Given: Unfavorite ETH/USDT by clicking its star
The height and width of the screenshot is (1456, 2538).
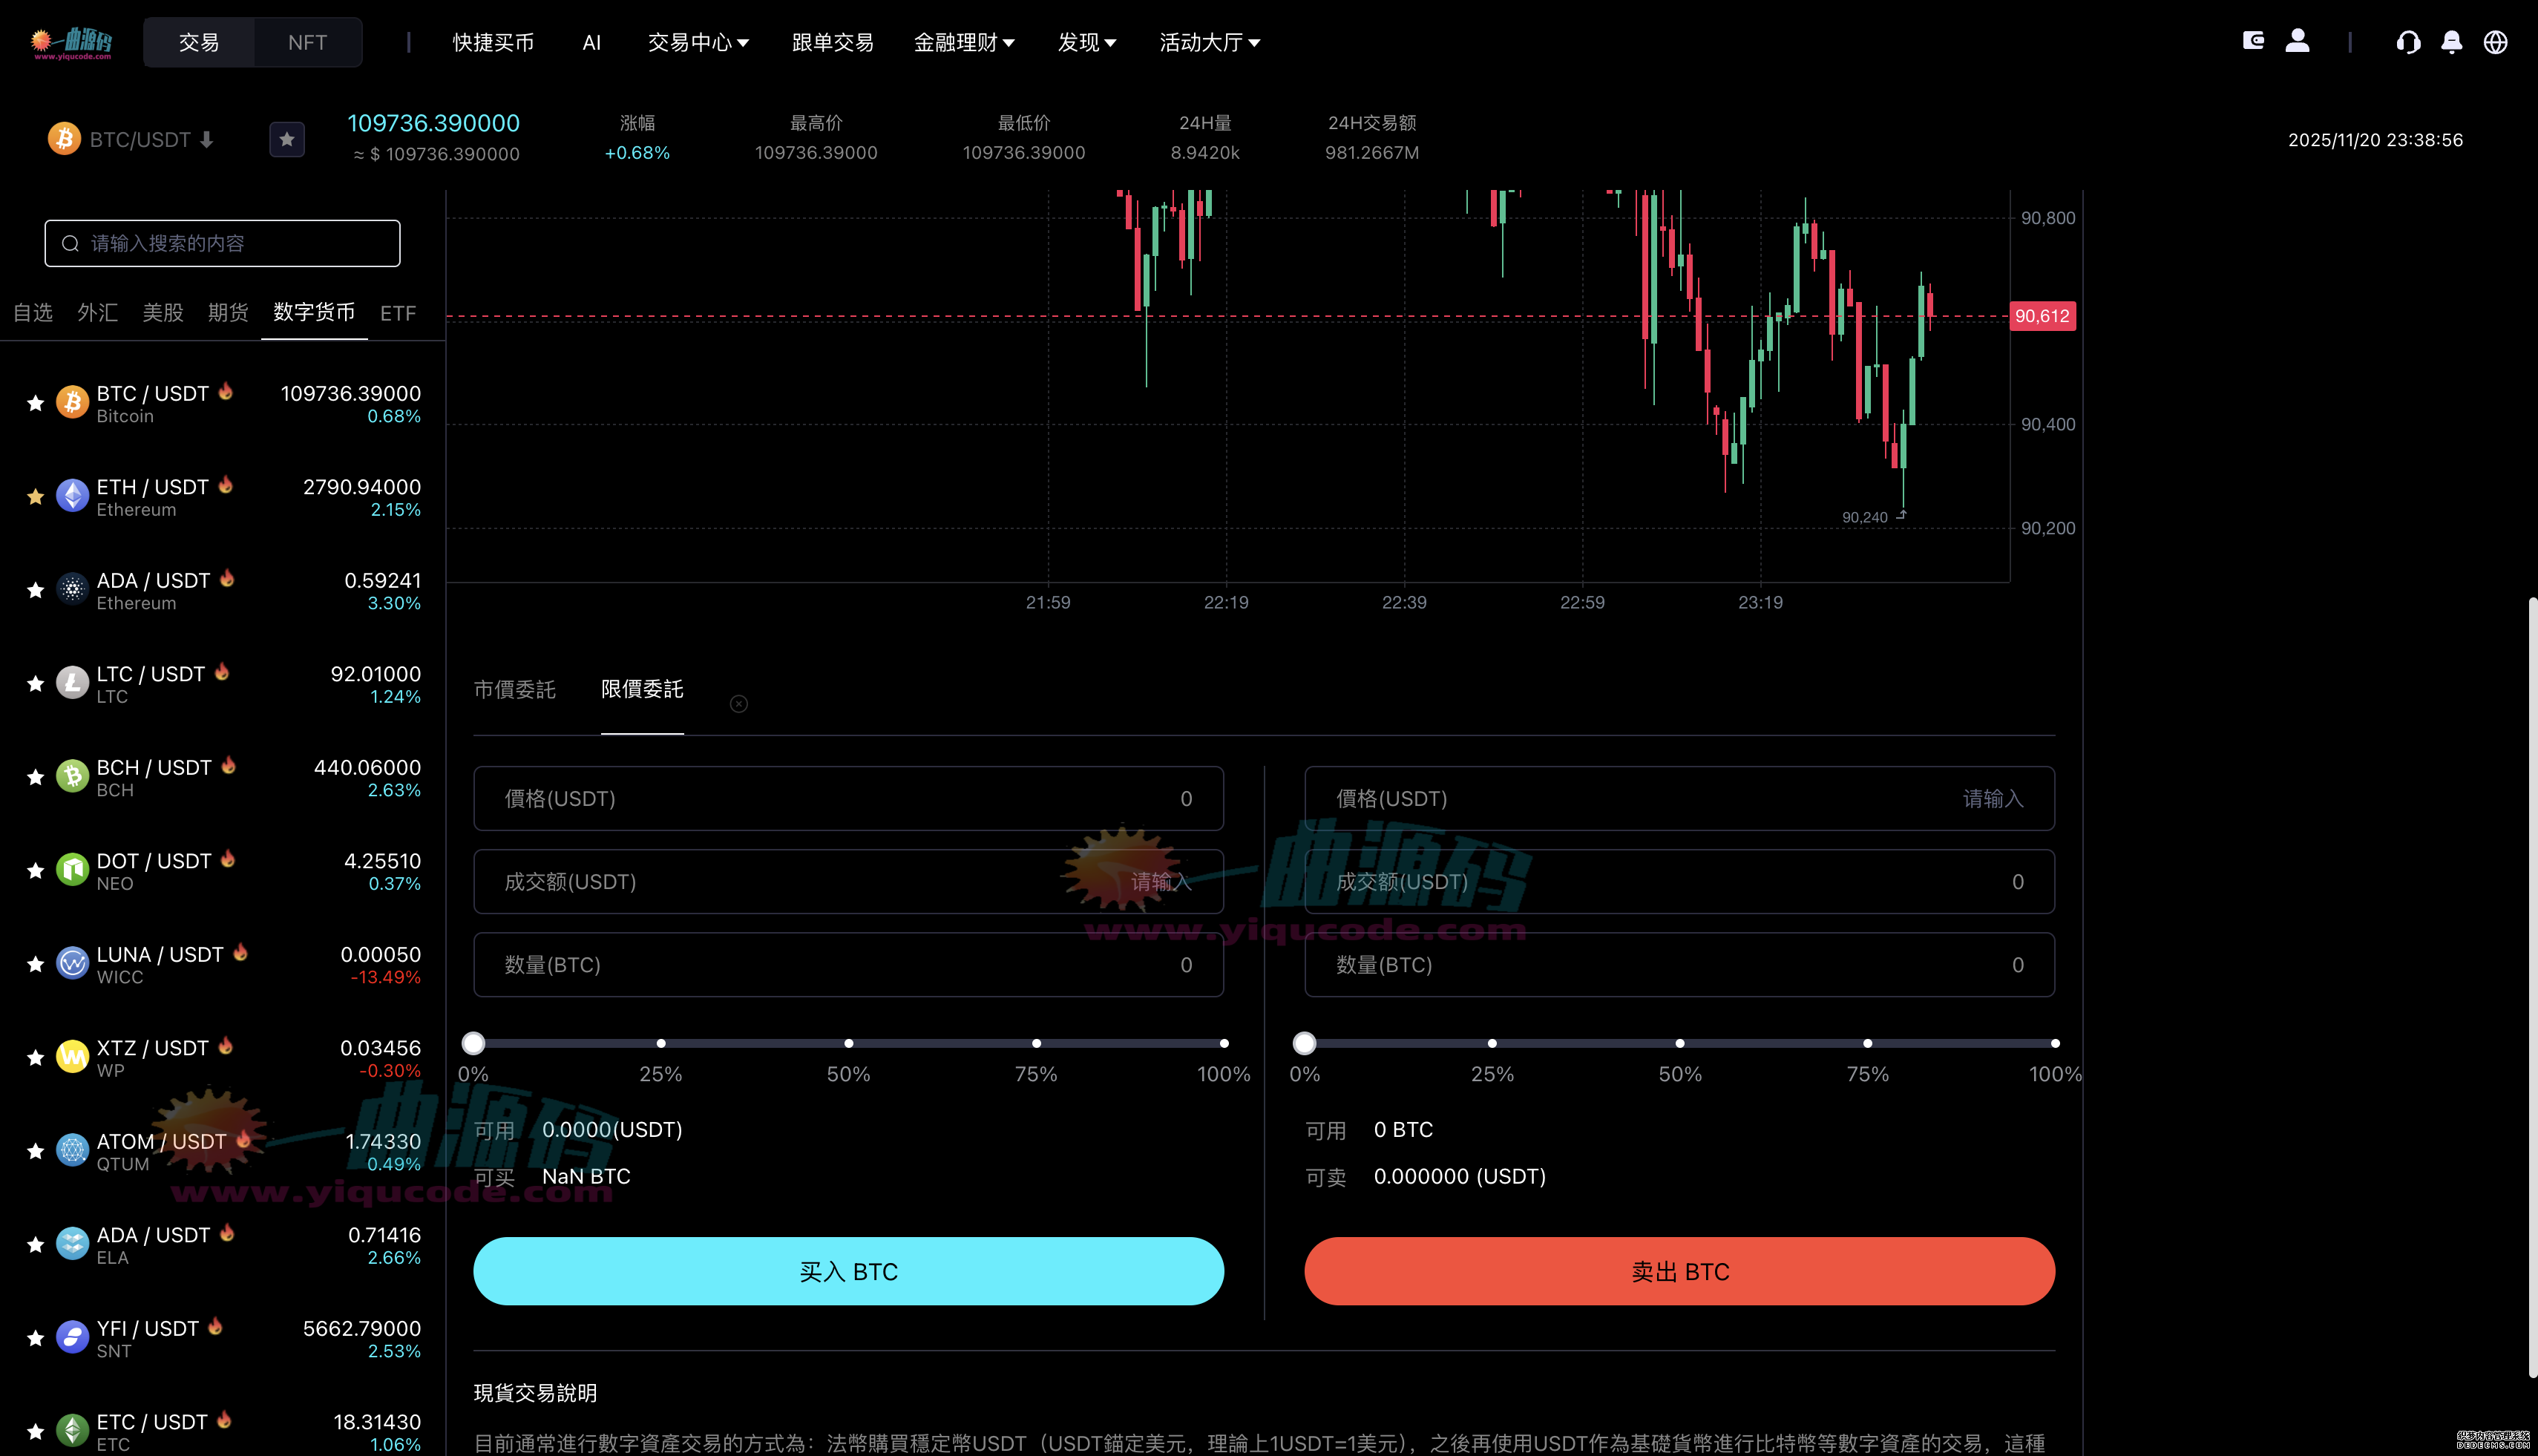Looking at the screenshot, I should [x=35, y=495].
